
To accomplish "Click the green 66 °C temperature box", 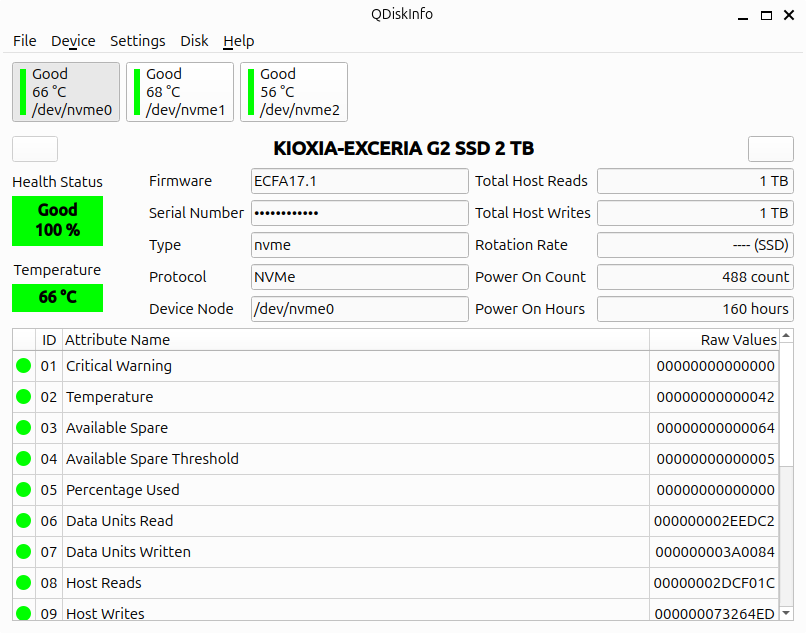I will point(58,298).
